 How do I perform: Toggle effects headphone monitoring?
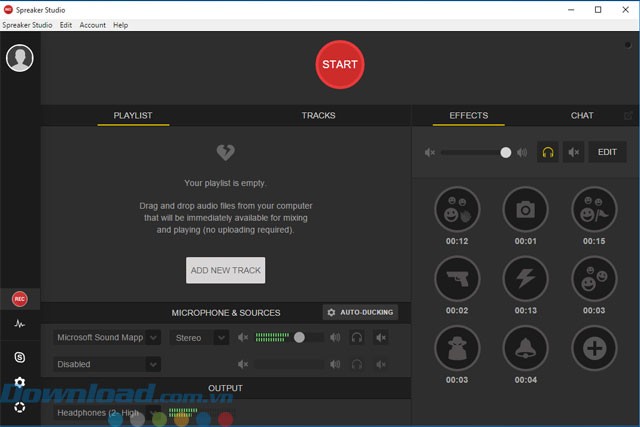click(x=548, y=152)
